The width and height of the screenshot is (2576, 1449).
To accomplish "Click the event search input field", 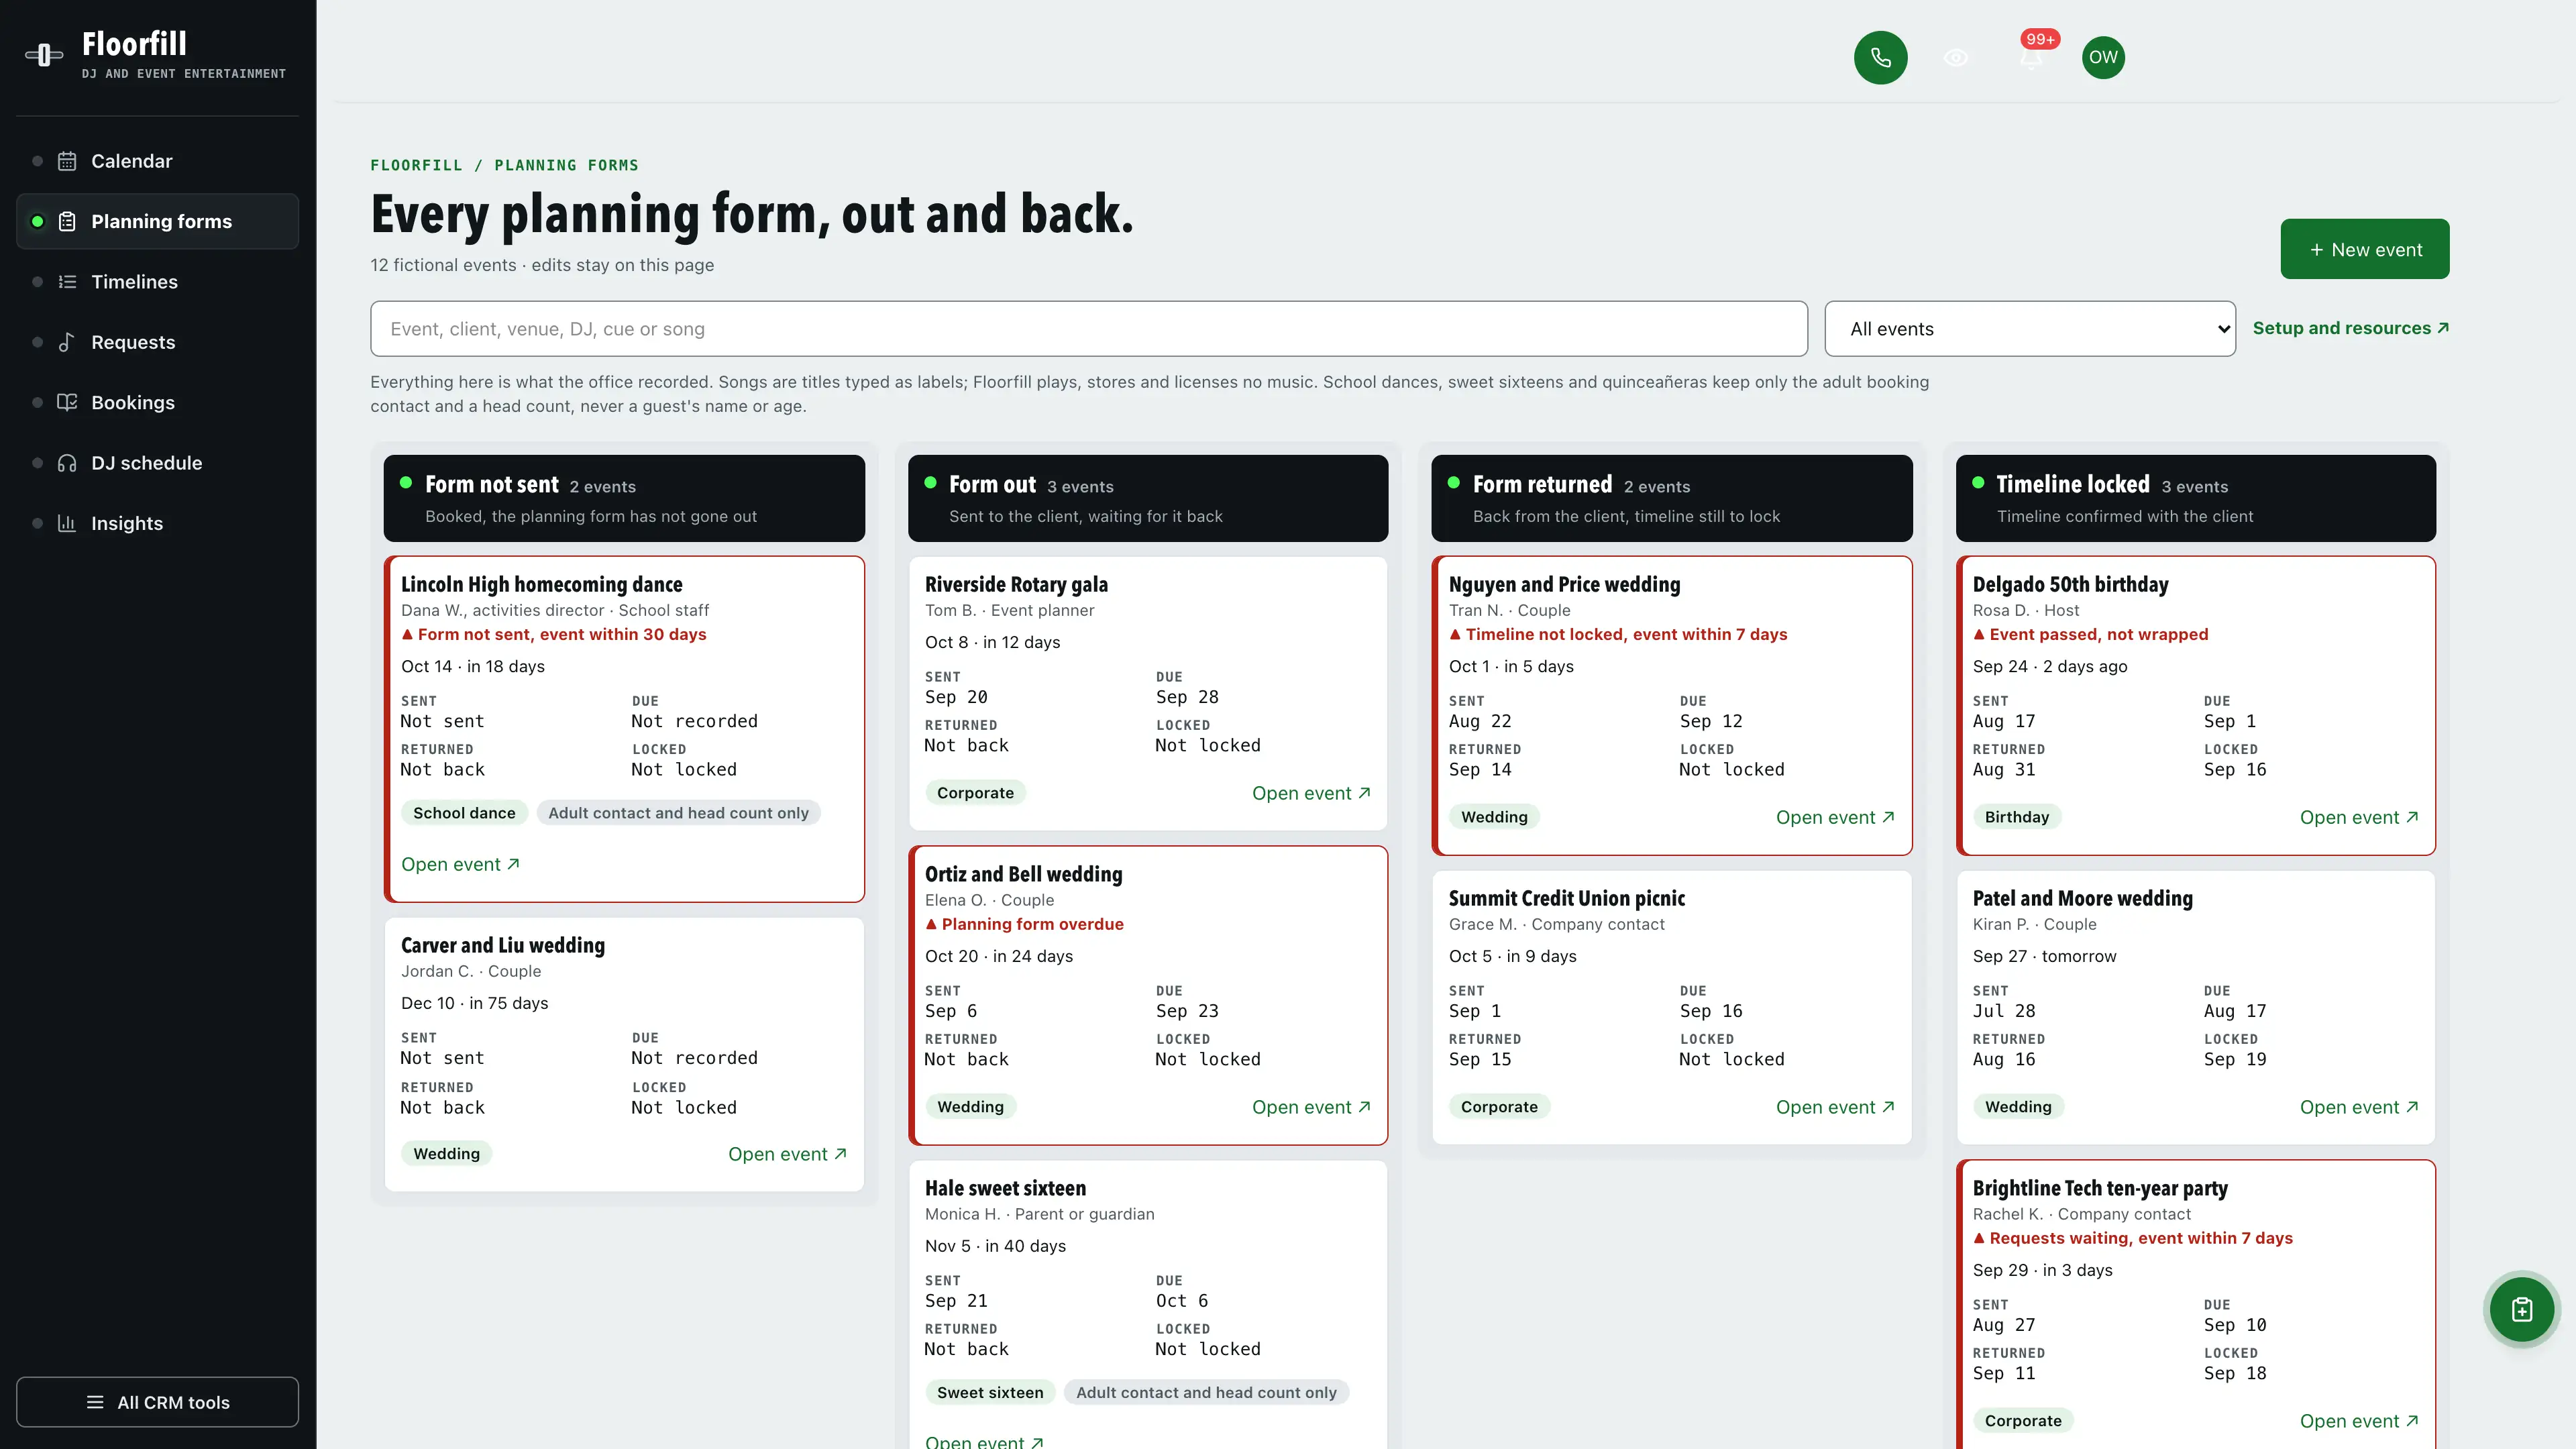I will tap(1088, 329).
